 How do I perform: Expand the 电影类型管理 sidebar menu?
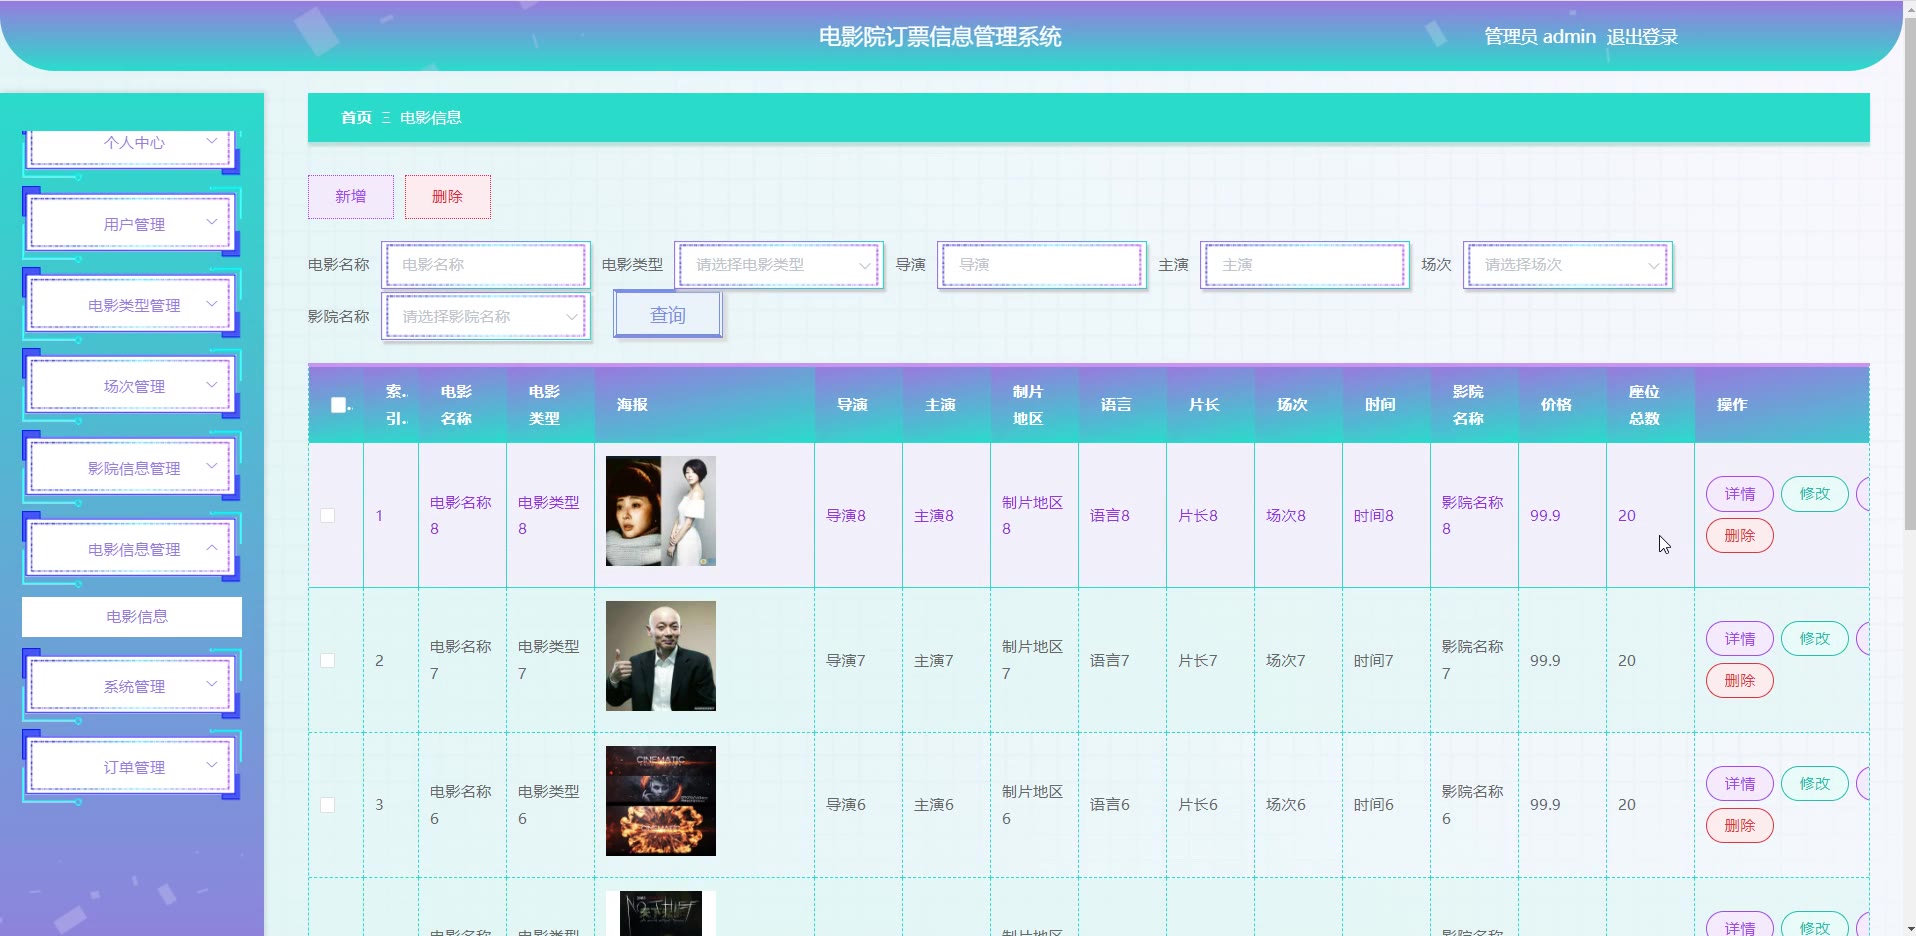131,305
